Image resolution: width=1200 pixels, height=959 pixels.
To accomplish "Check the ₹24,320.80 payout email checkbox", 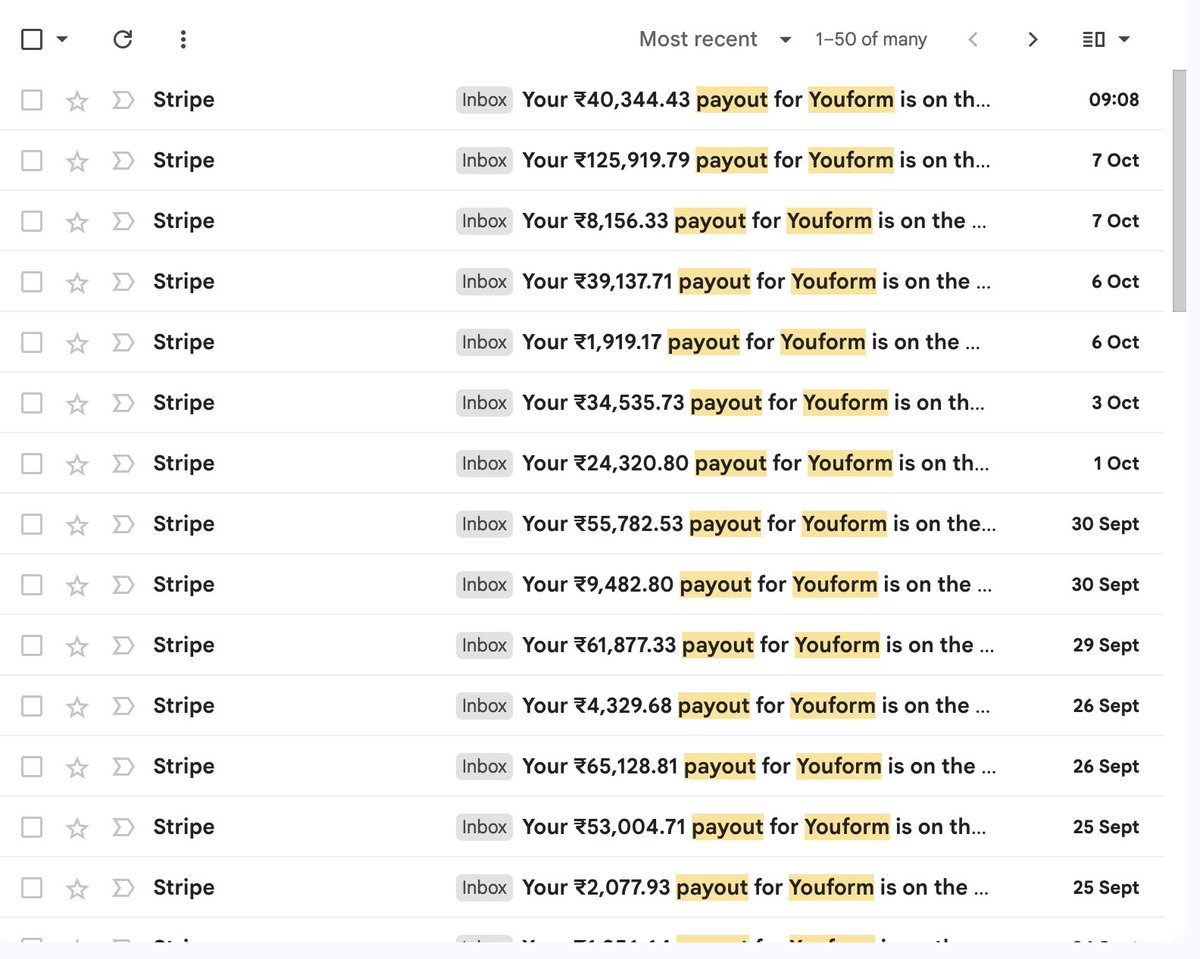I will click(32, 464).
